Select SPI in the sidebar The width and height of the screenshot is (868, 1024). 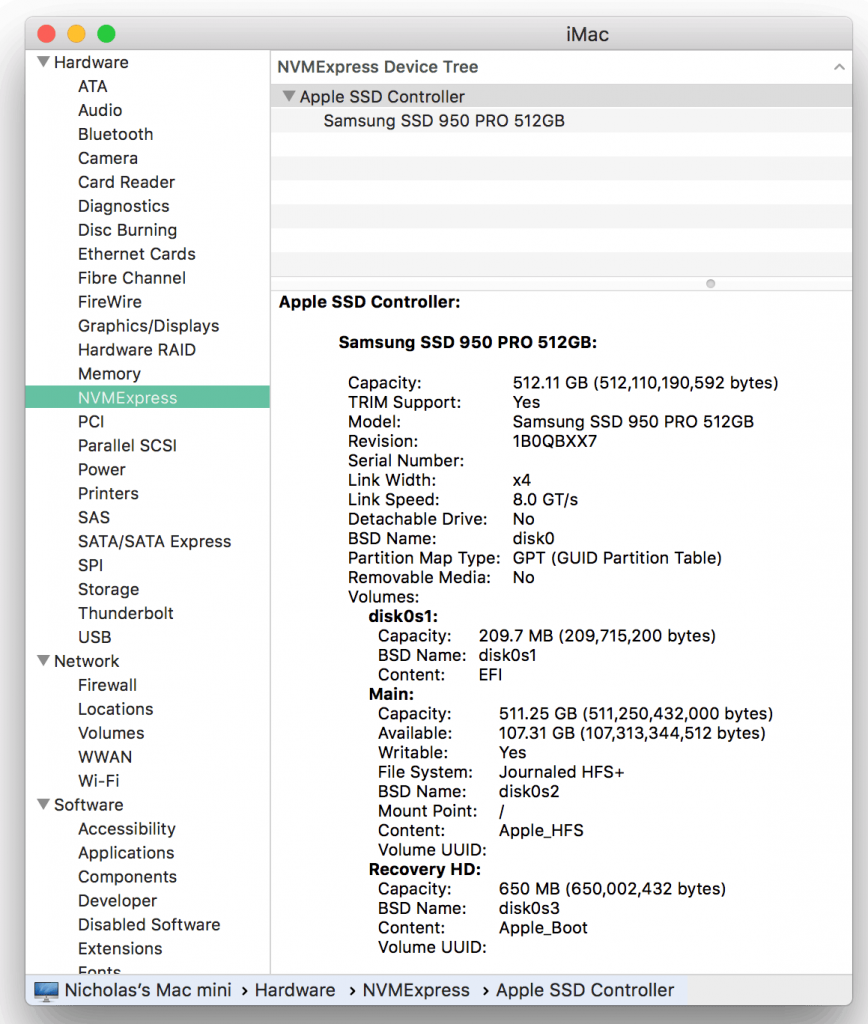tap(90, 566)
